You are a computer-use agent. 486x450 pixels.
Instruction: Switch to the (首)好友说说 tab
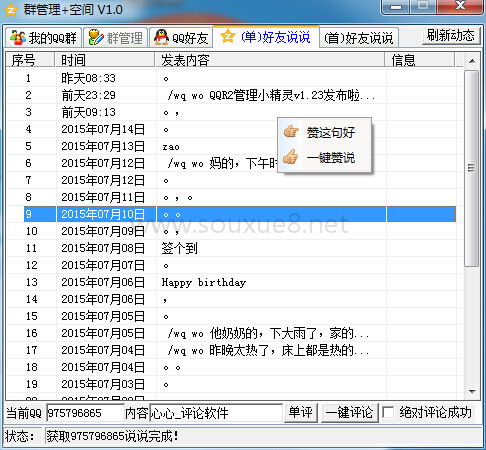[359, 38]
